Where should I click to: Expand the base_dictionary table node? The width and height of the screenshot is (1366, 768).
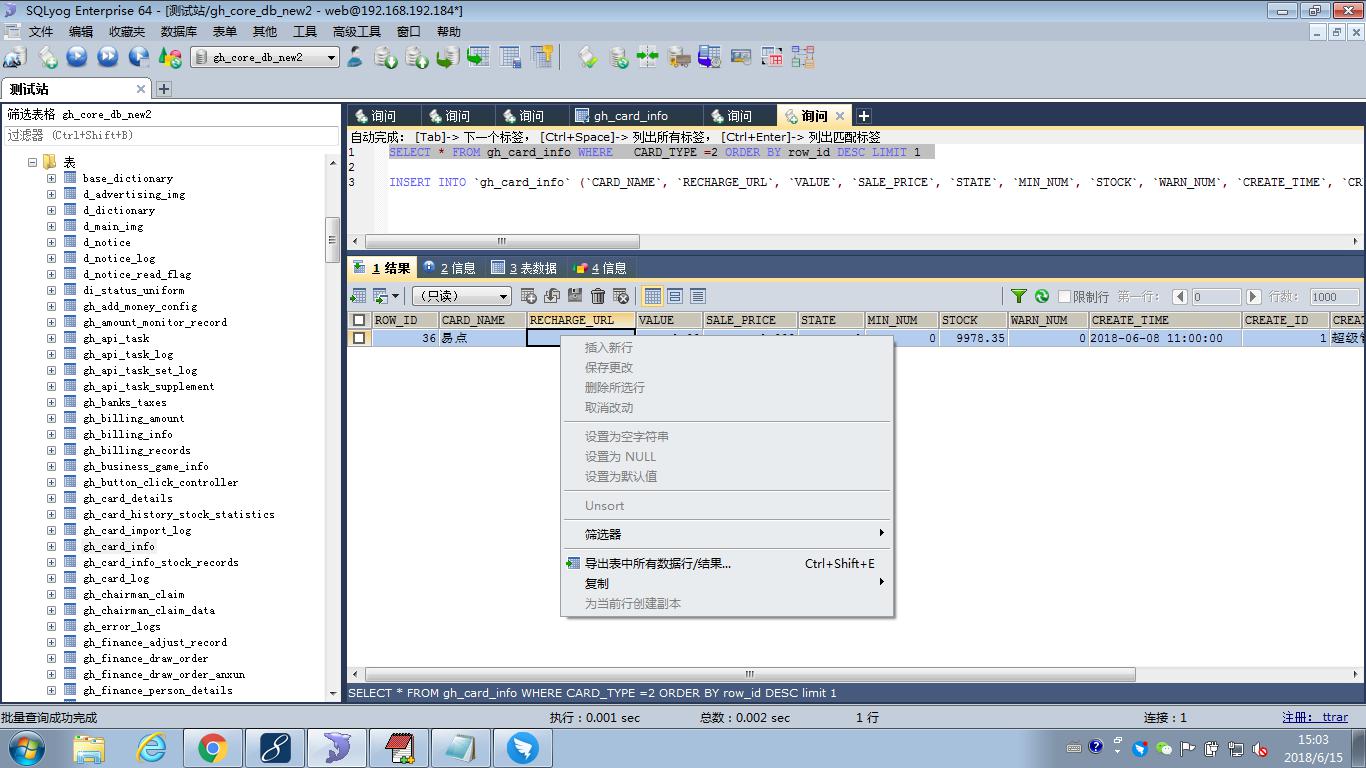pyautogui.click(x=52, y=179)
